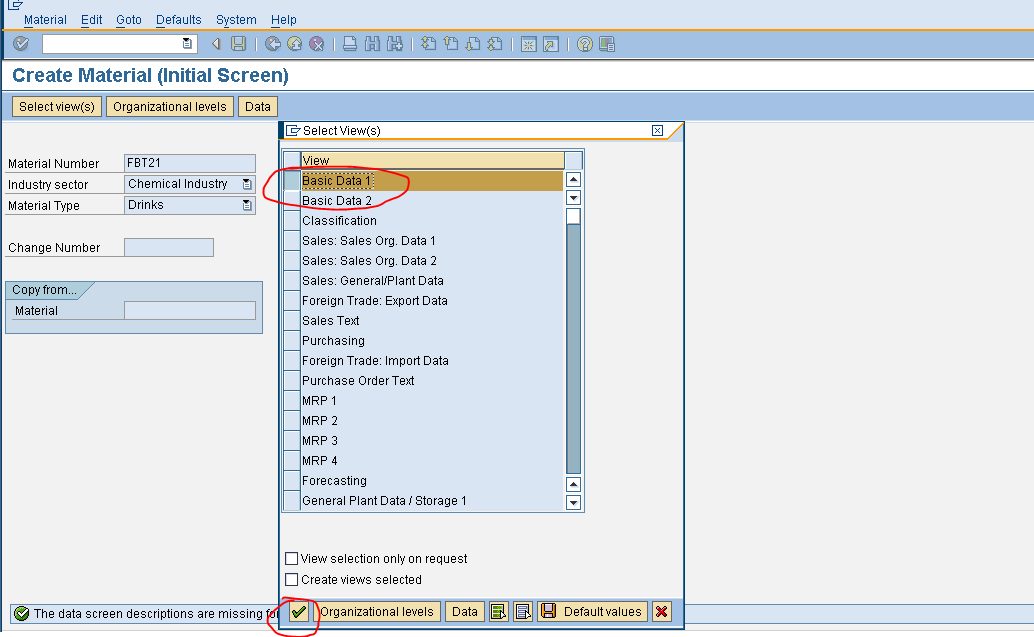Open the Help question mark icon
This screenshot has height=637, width=1034.
582,43
